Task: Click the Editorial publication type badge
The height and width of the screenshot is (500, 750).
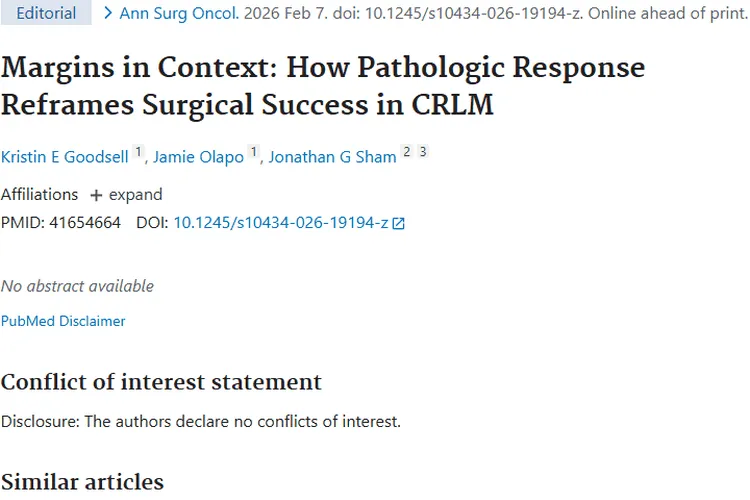Action: click(46, 14)
